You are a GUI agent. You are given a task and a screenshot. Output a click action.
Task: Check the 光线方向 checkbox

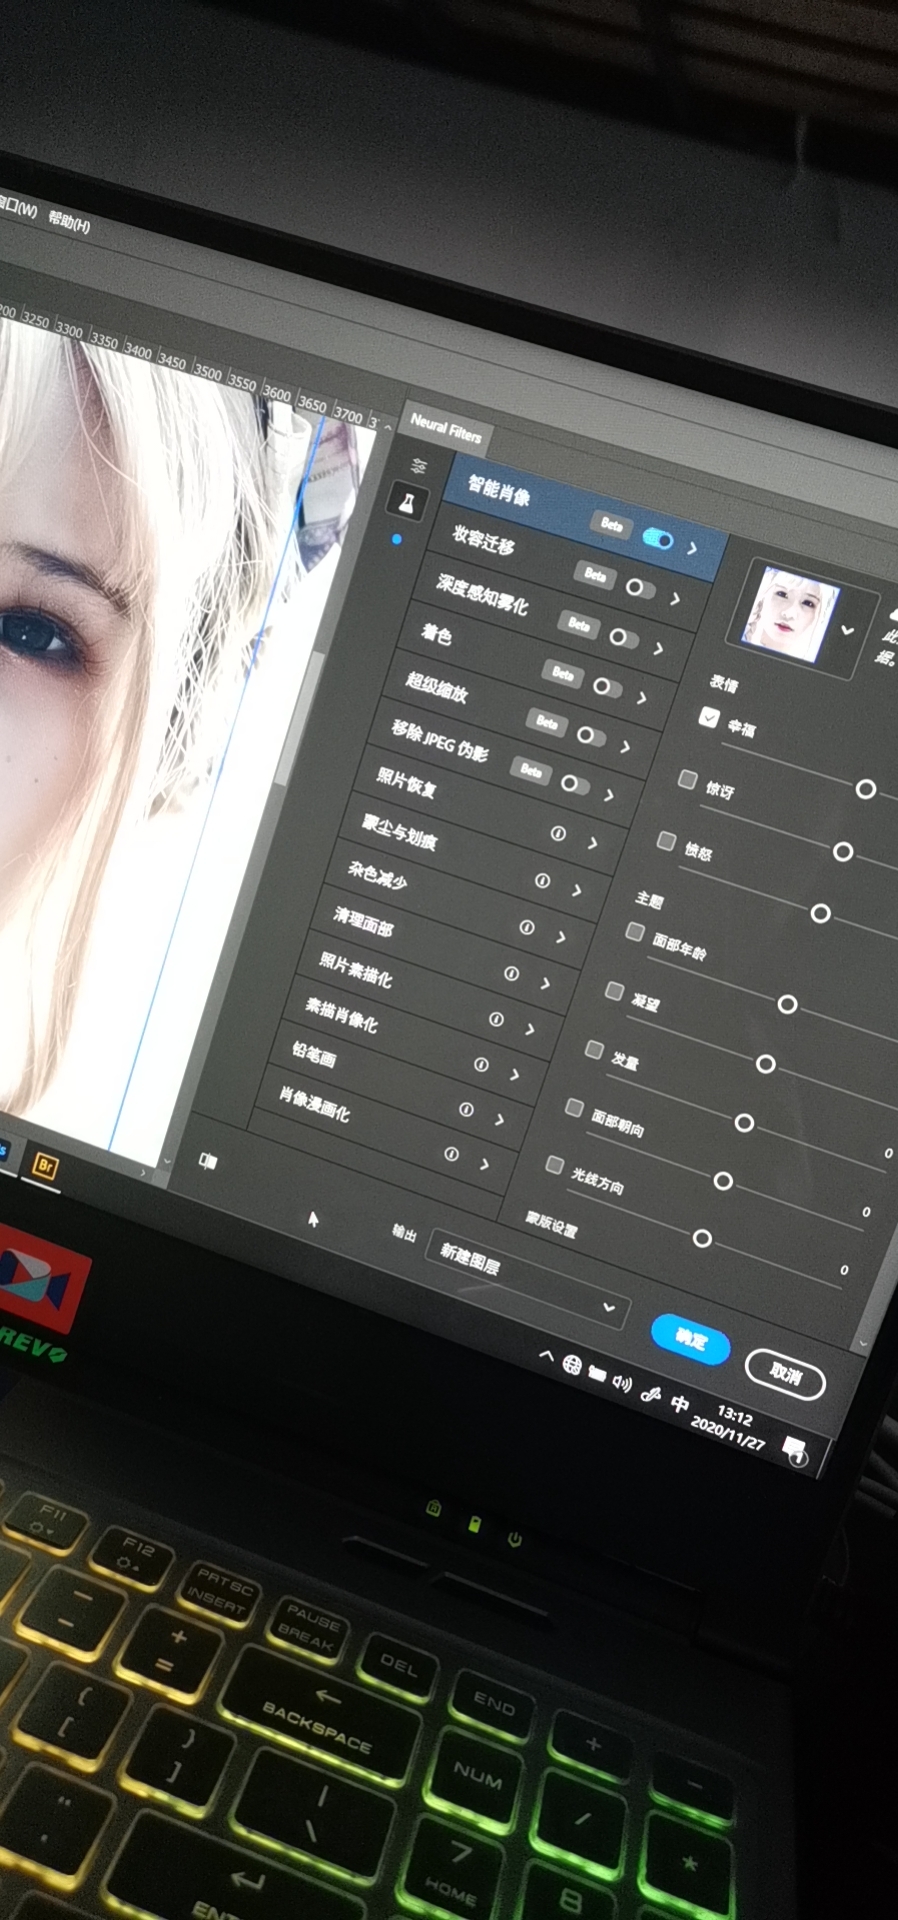[x=554, y=1164]
